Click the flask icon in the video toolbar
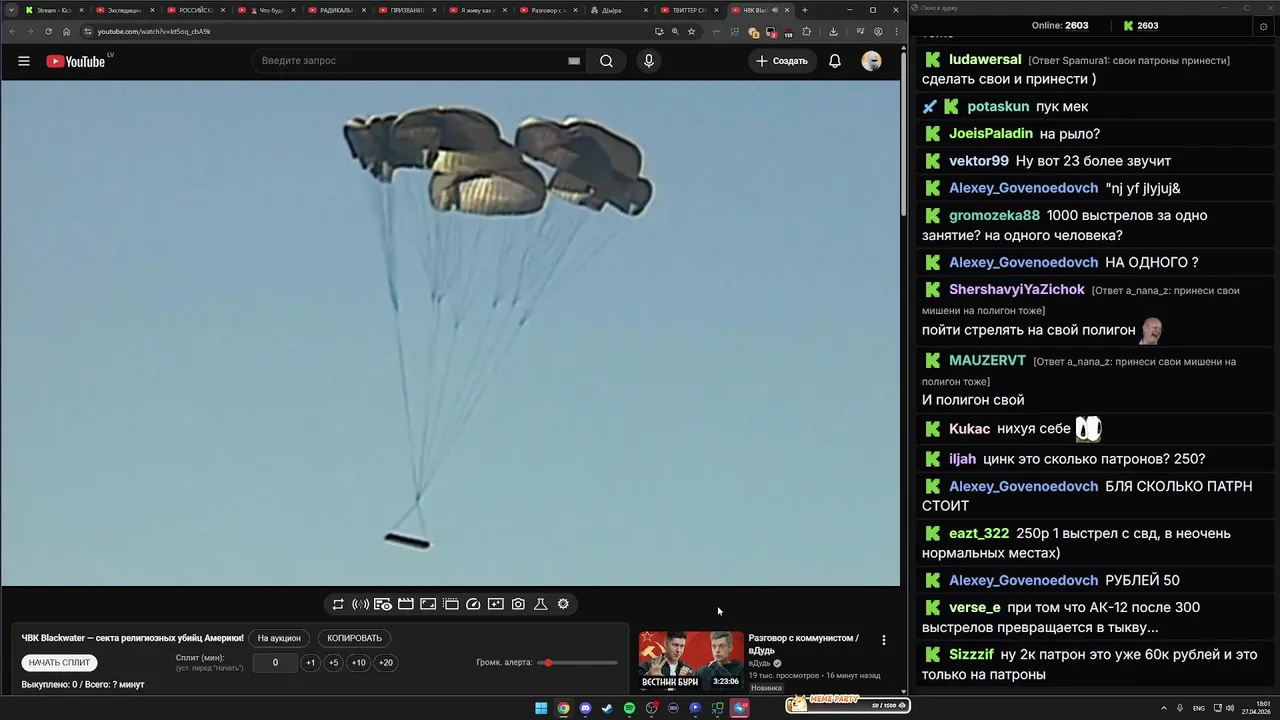 (x=541, y=604)
